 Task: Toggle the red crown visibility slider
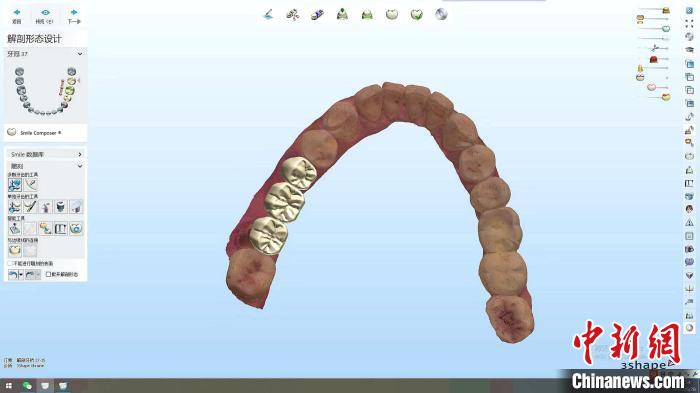[654, 59]
